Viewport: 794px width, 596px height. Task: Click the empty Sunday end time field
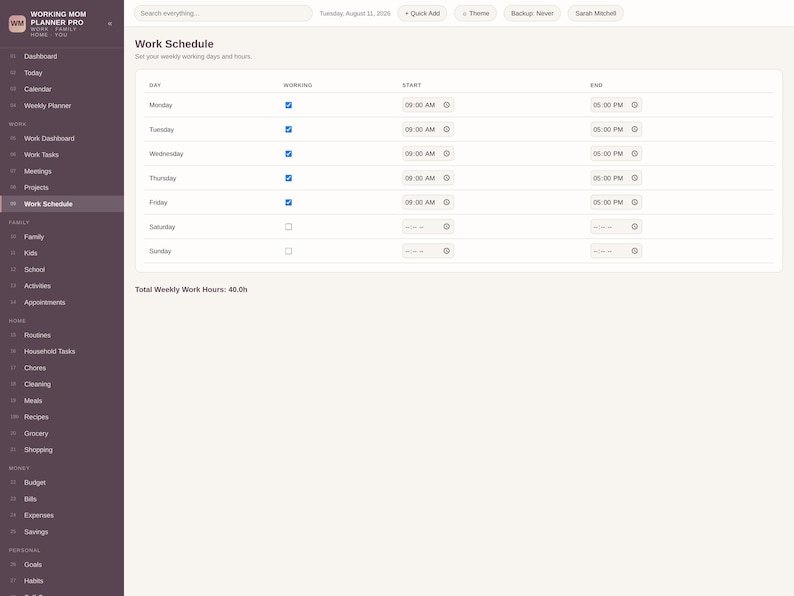tap(616, 251)
